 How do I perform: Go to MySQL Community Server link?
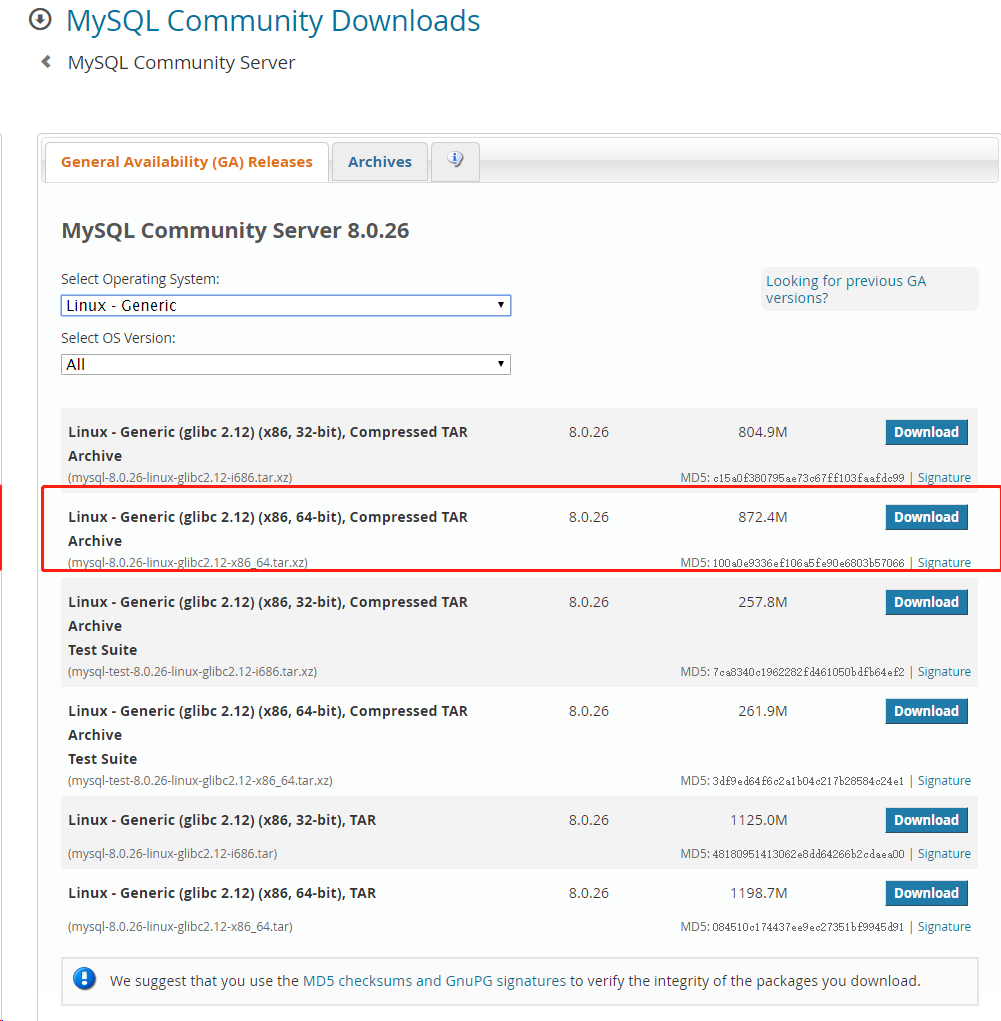181,63
